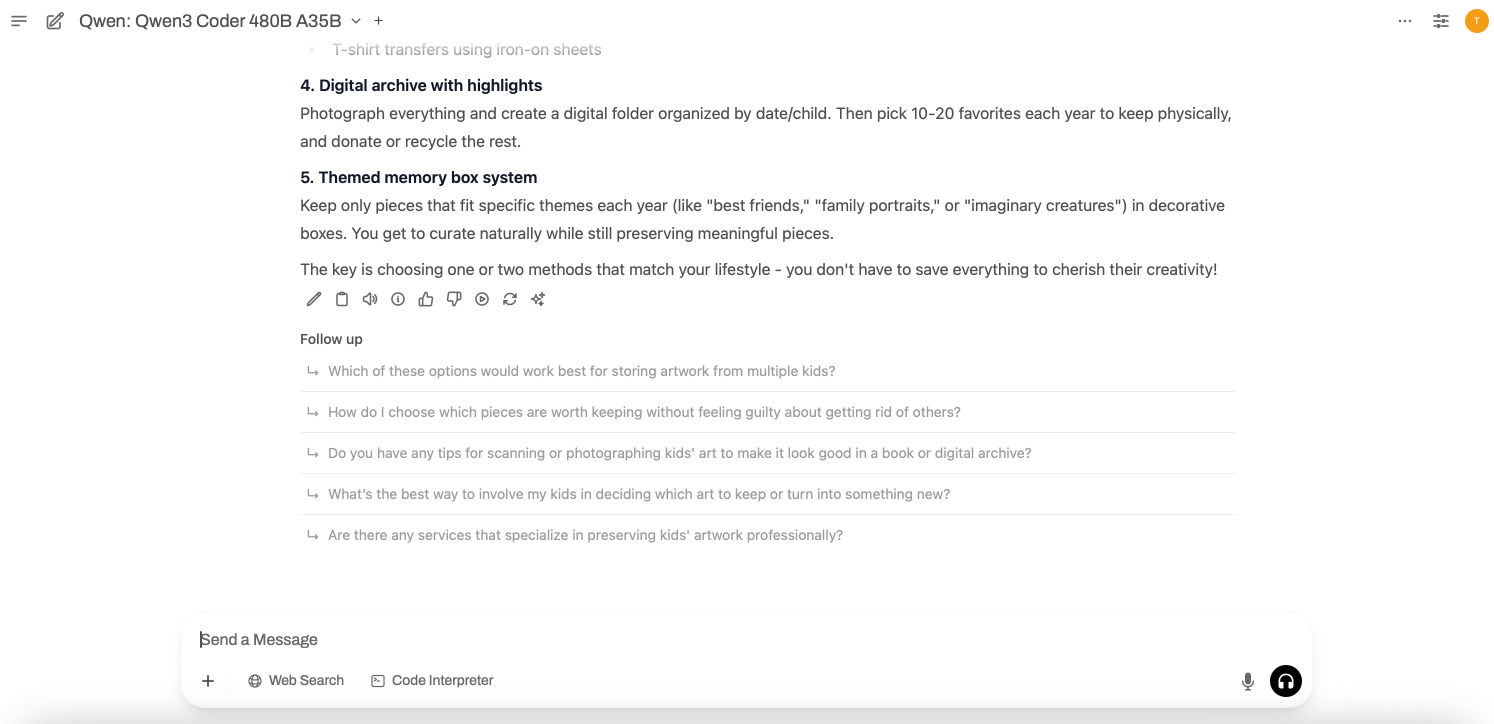This screenshot has height=724, width=1494.
Task: Select the follow-up about storing artwork from multiple kids
Action: (581, 371)
